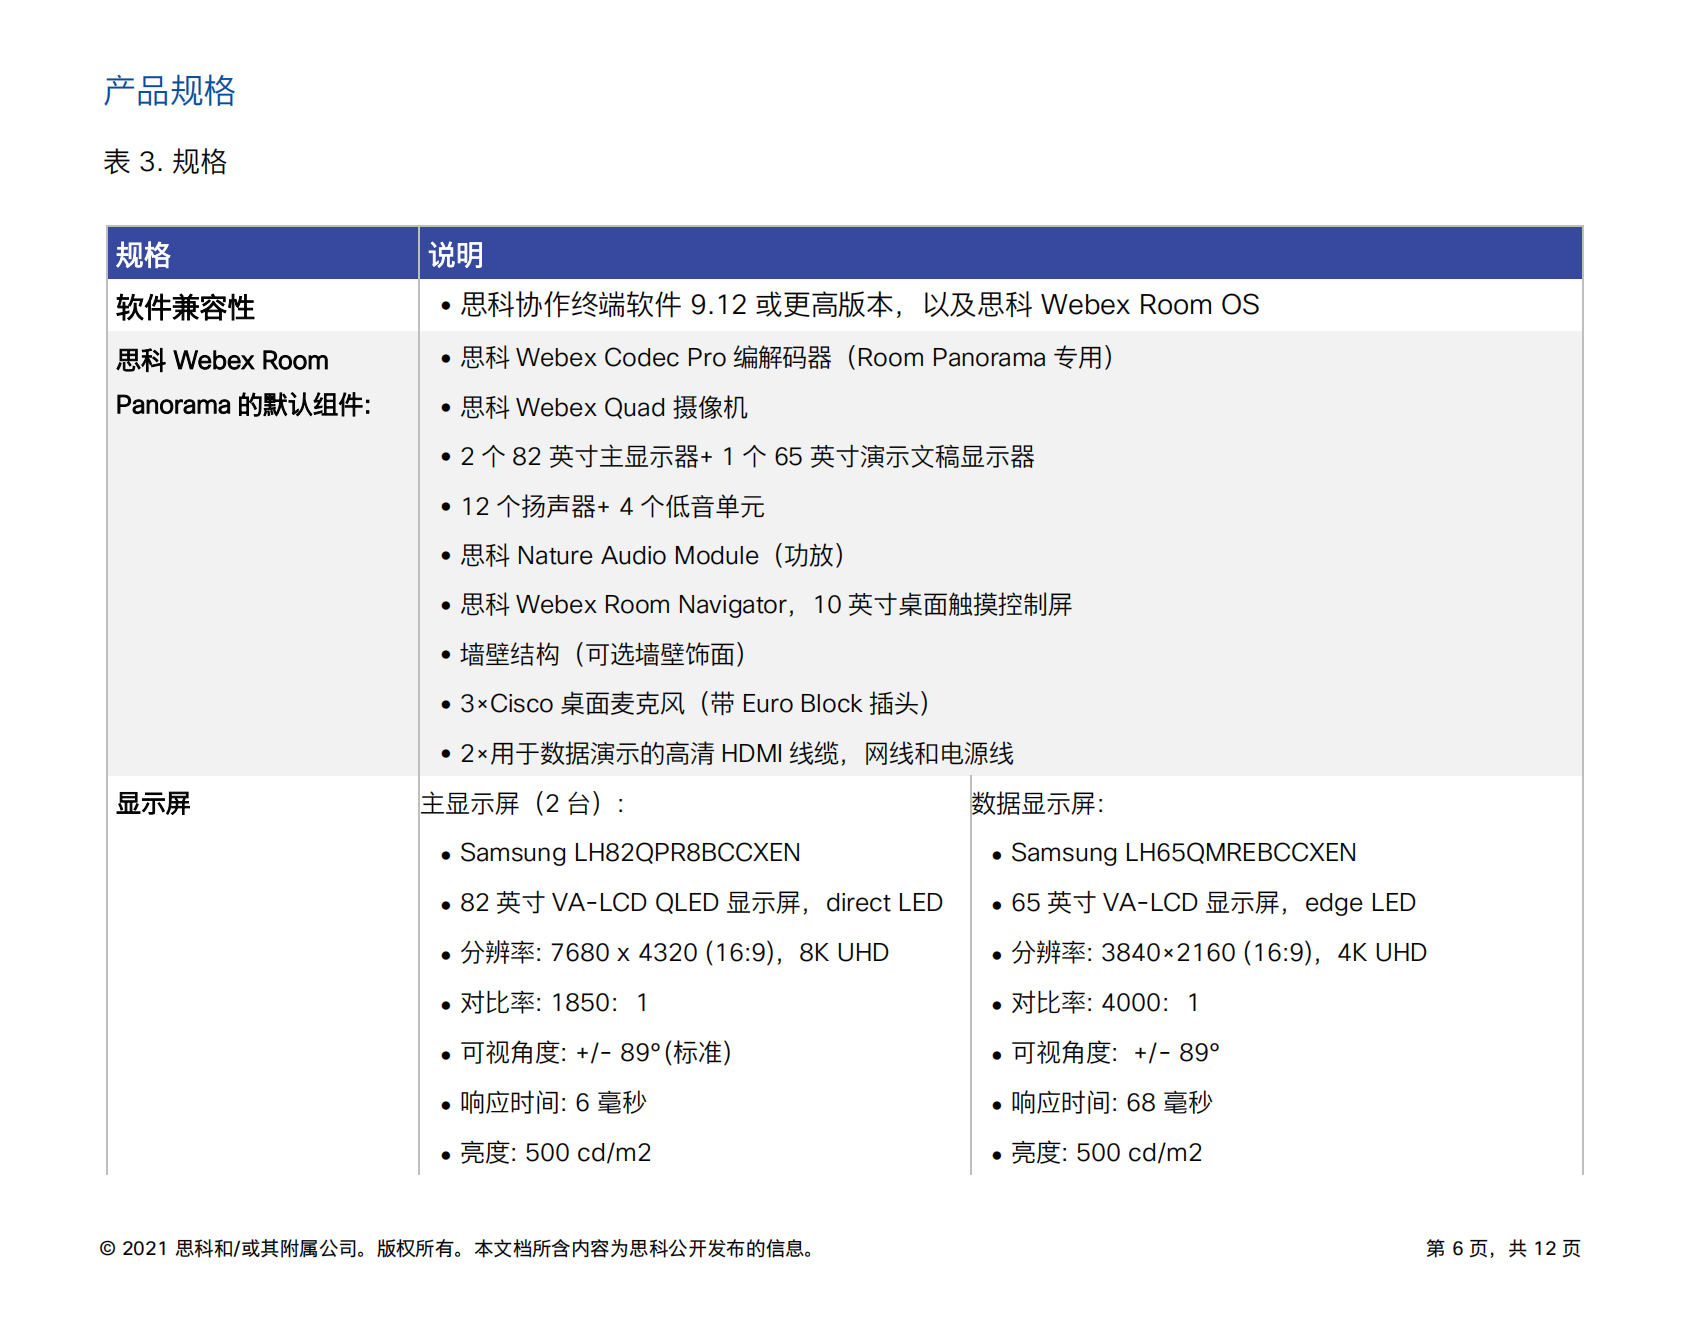Image resolution: width=1700 pixels, height=1339 pixels.
Task: Select the 高清 HDMI 线缆 bullet
Action: click(737, 754)
